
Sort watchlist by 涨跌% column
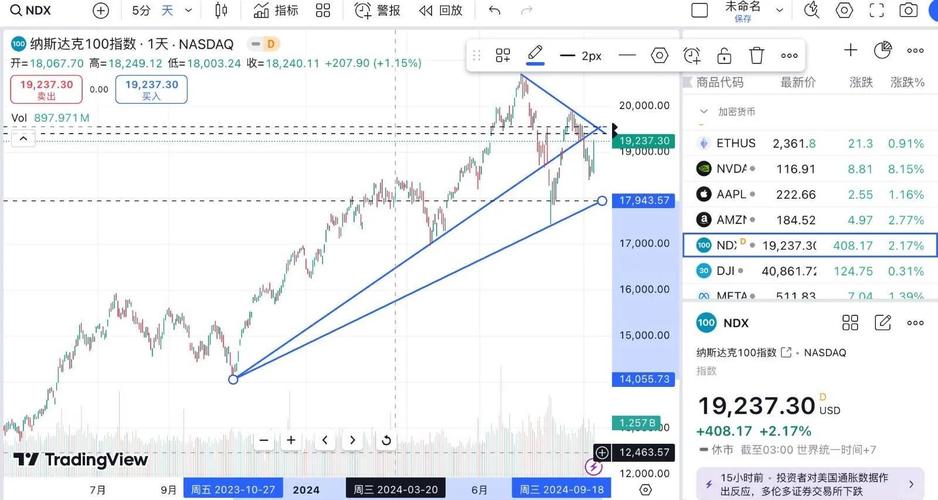pyautogui.click(x=907, y=82)
